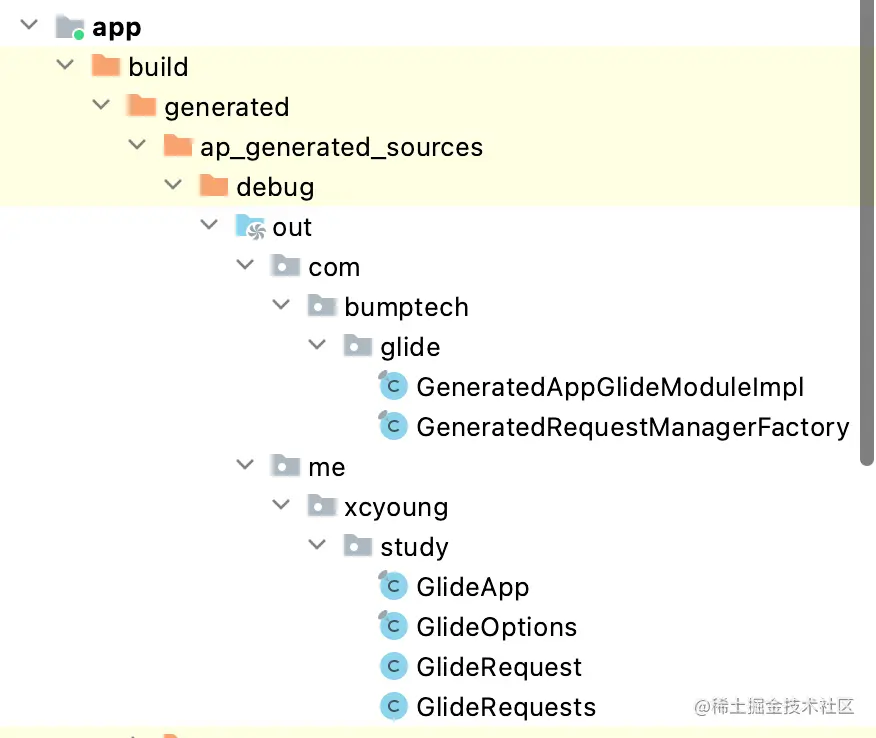Select the ap_generated_sources label
The image size is (876, 738).
(341, 147)
